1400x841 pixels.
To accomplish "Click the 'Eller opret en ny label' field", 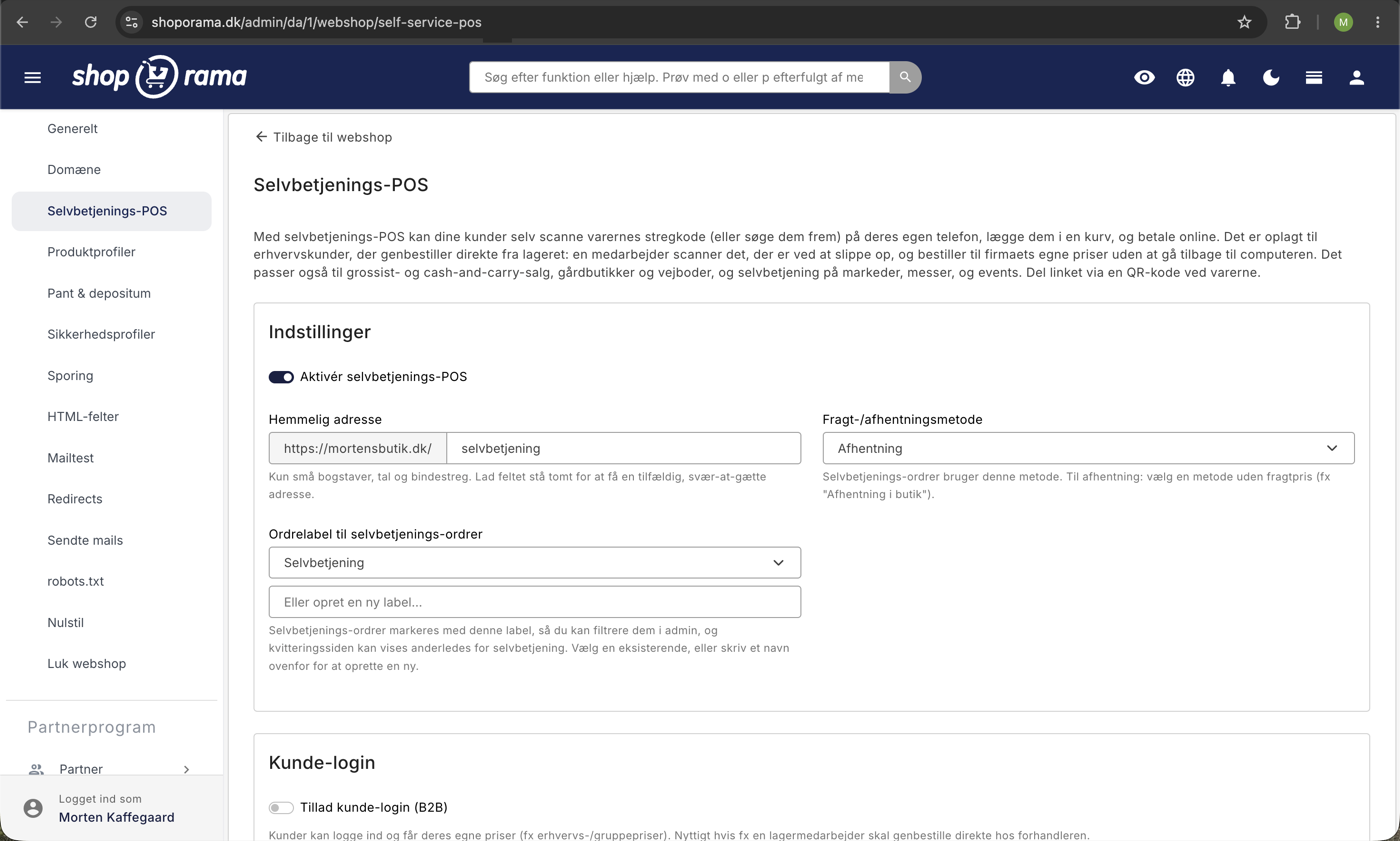I will [x=535, y=602].
